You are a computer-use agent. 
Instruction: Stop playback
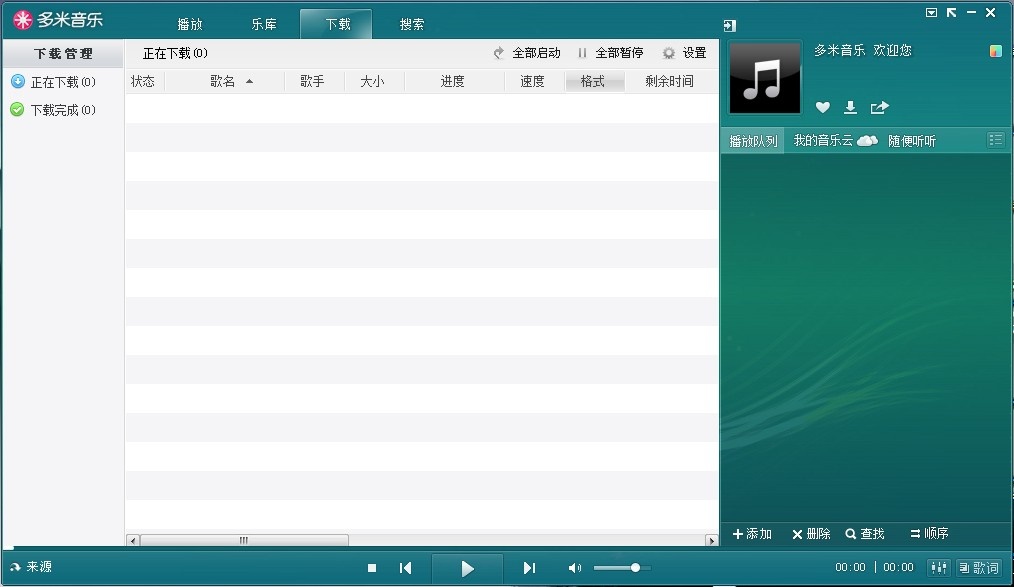click(x=372, y=568)
